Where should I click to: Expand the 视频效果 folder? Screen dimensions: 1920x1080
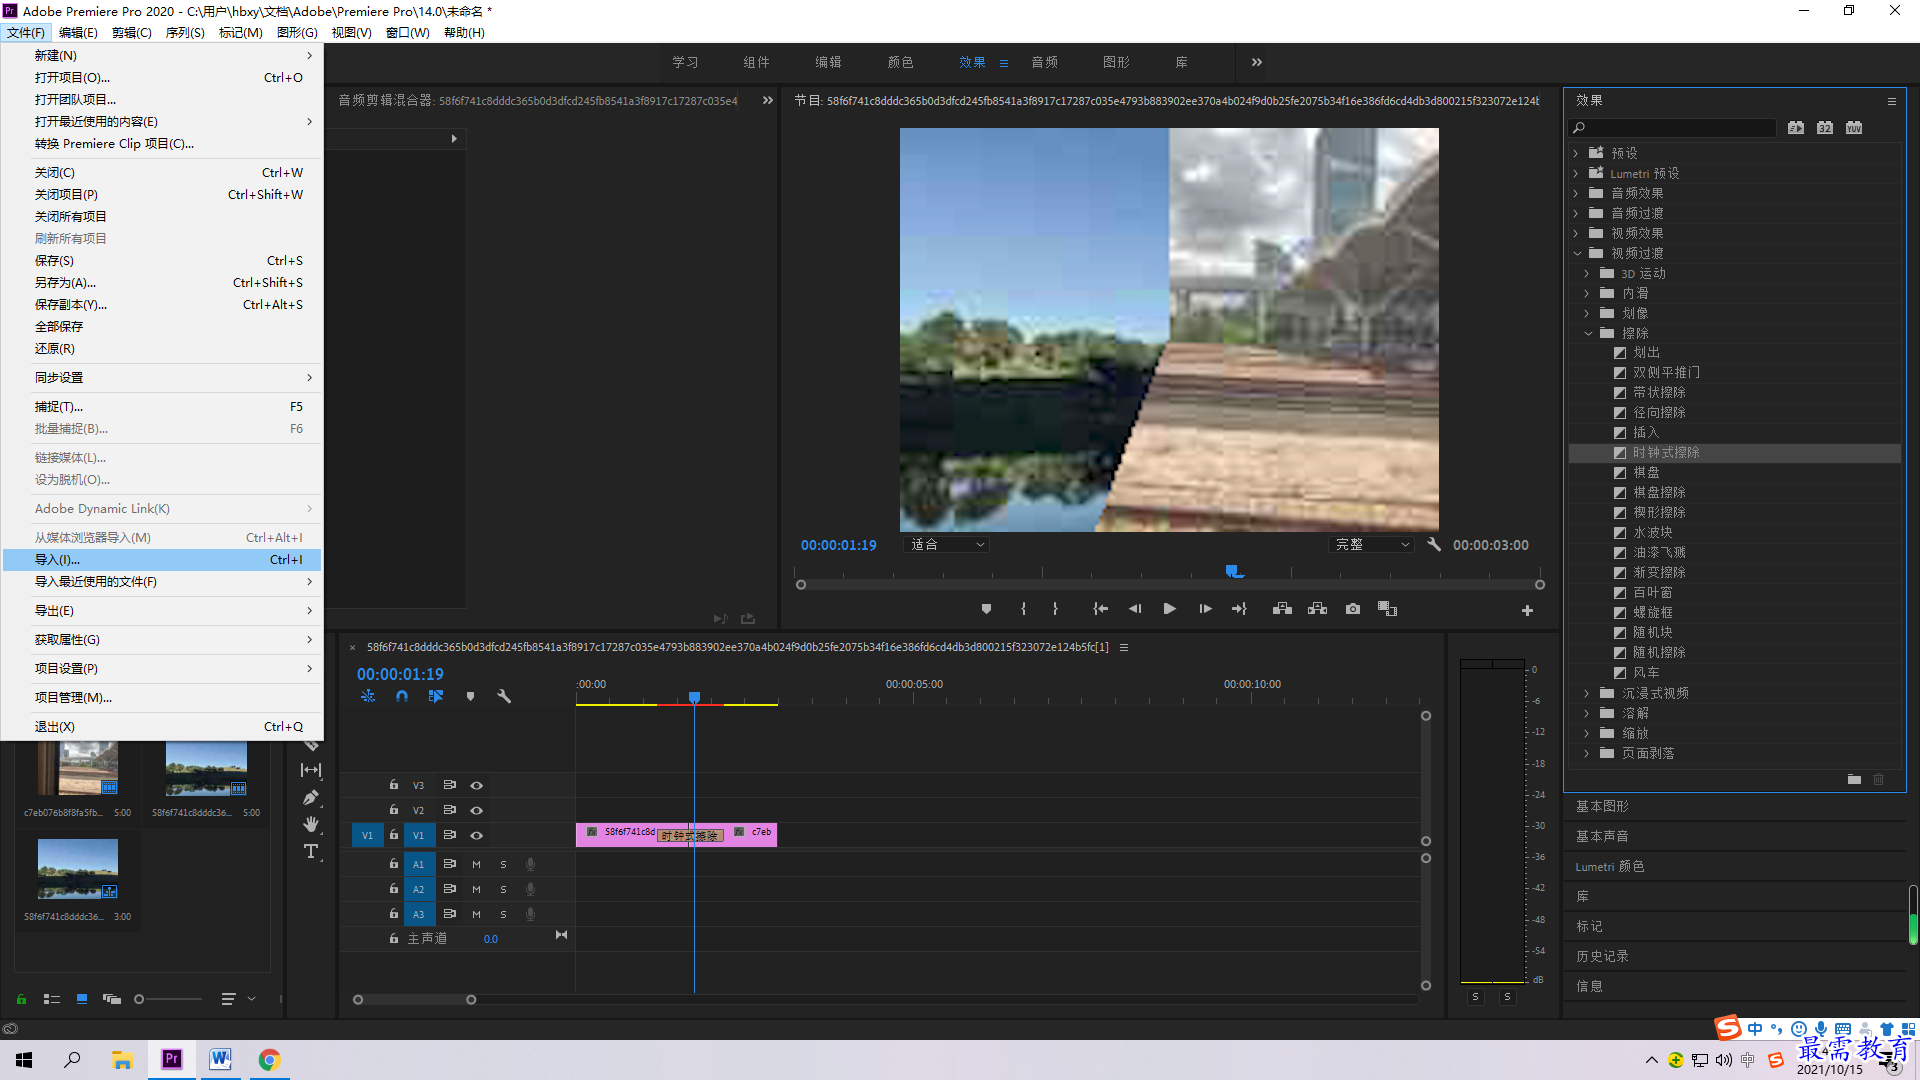click(1576, 233)
